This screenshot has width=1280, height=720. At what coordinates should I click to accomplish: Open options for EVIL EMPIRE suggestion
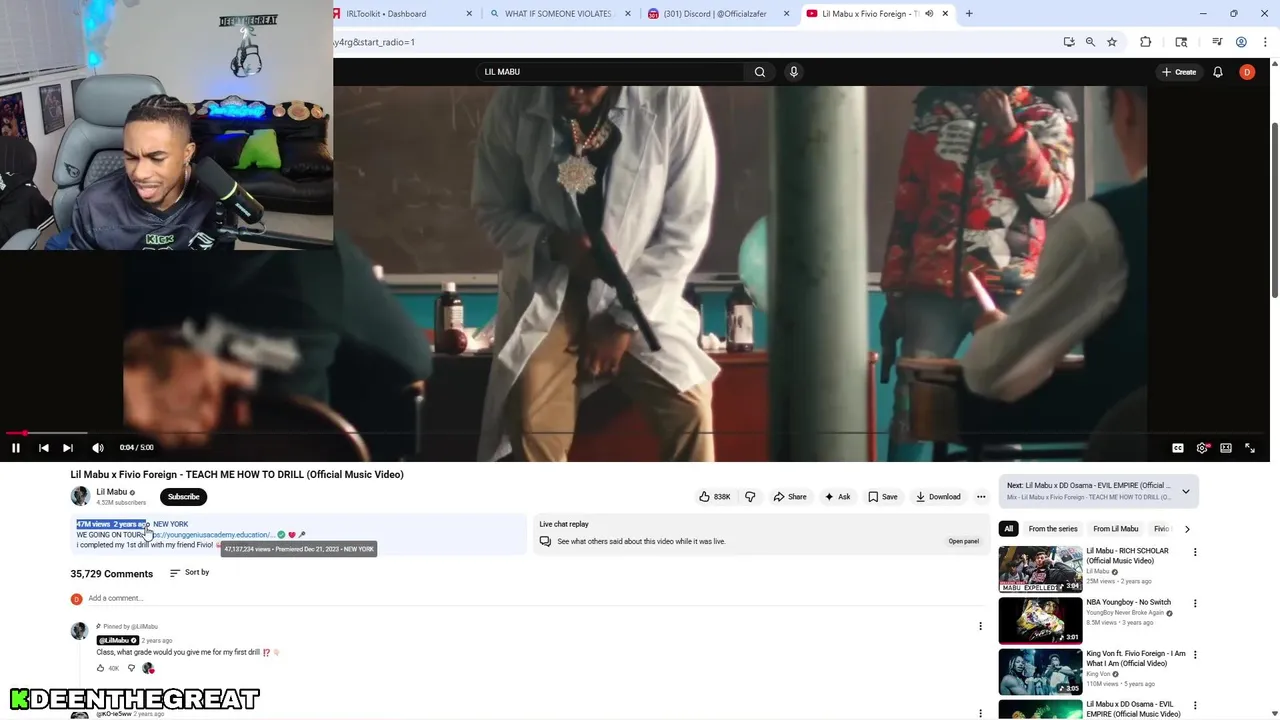(1194, 705)
